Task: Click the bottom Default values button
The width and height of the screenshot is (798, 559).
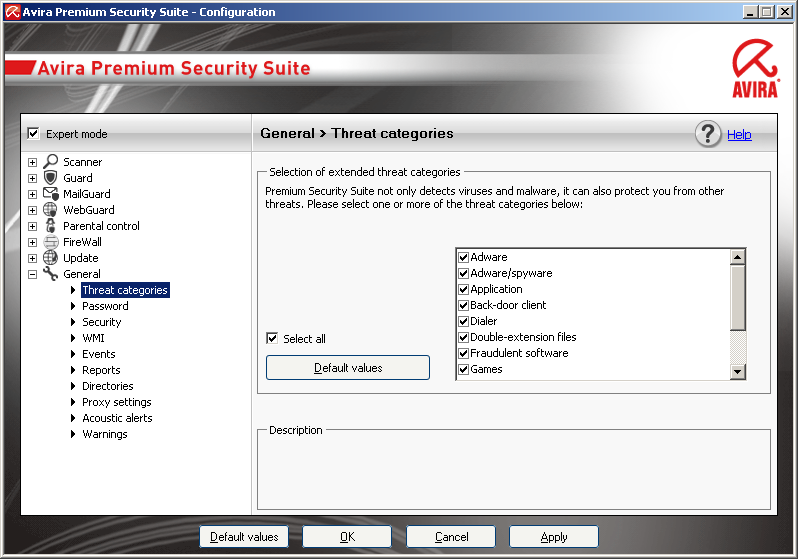Action: pos(244,537)
